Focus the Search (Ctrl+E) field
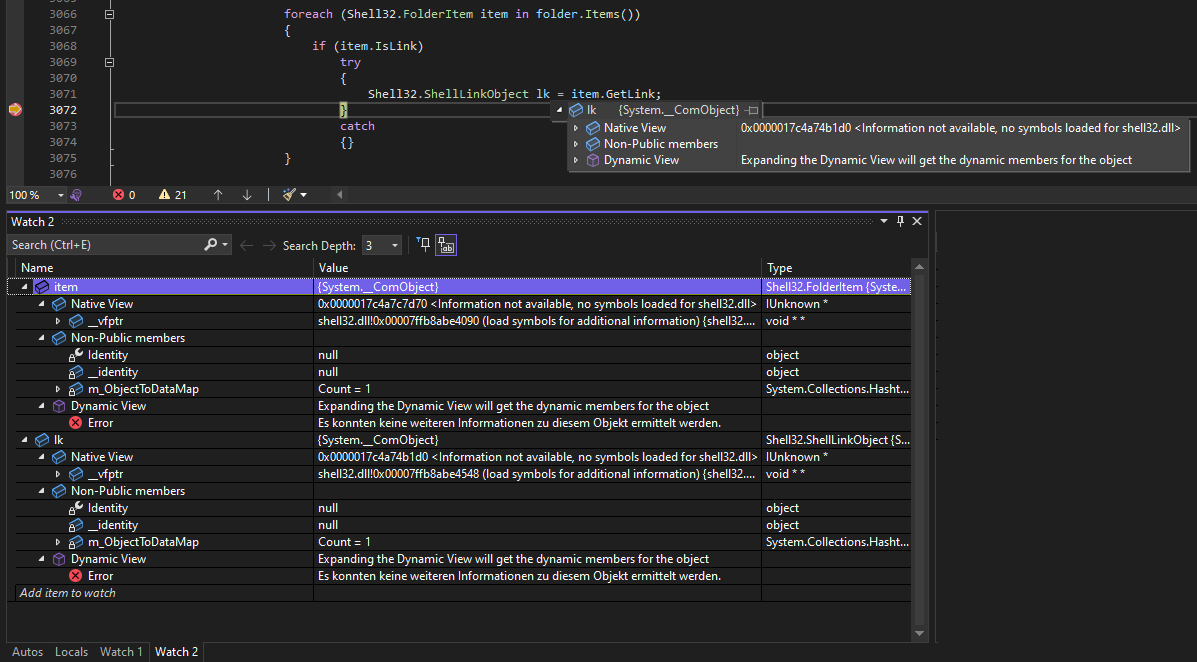This screenshot has width=1197, height=662. [105, 245]
